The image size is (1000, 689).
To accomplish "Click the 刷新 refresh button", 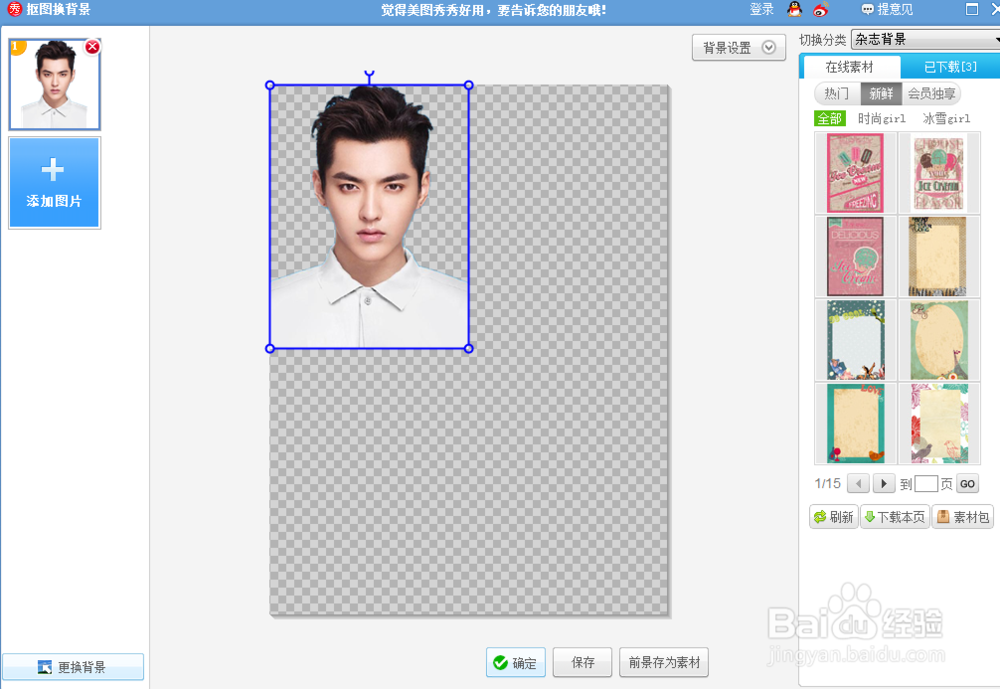I will 834,517.
